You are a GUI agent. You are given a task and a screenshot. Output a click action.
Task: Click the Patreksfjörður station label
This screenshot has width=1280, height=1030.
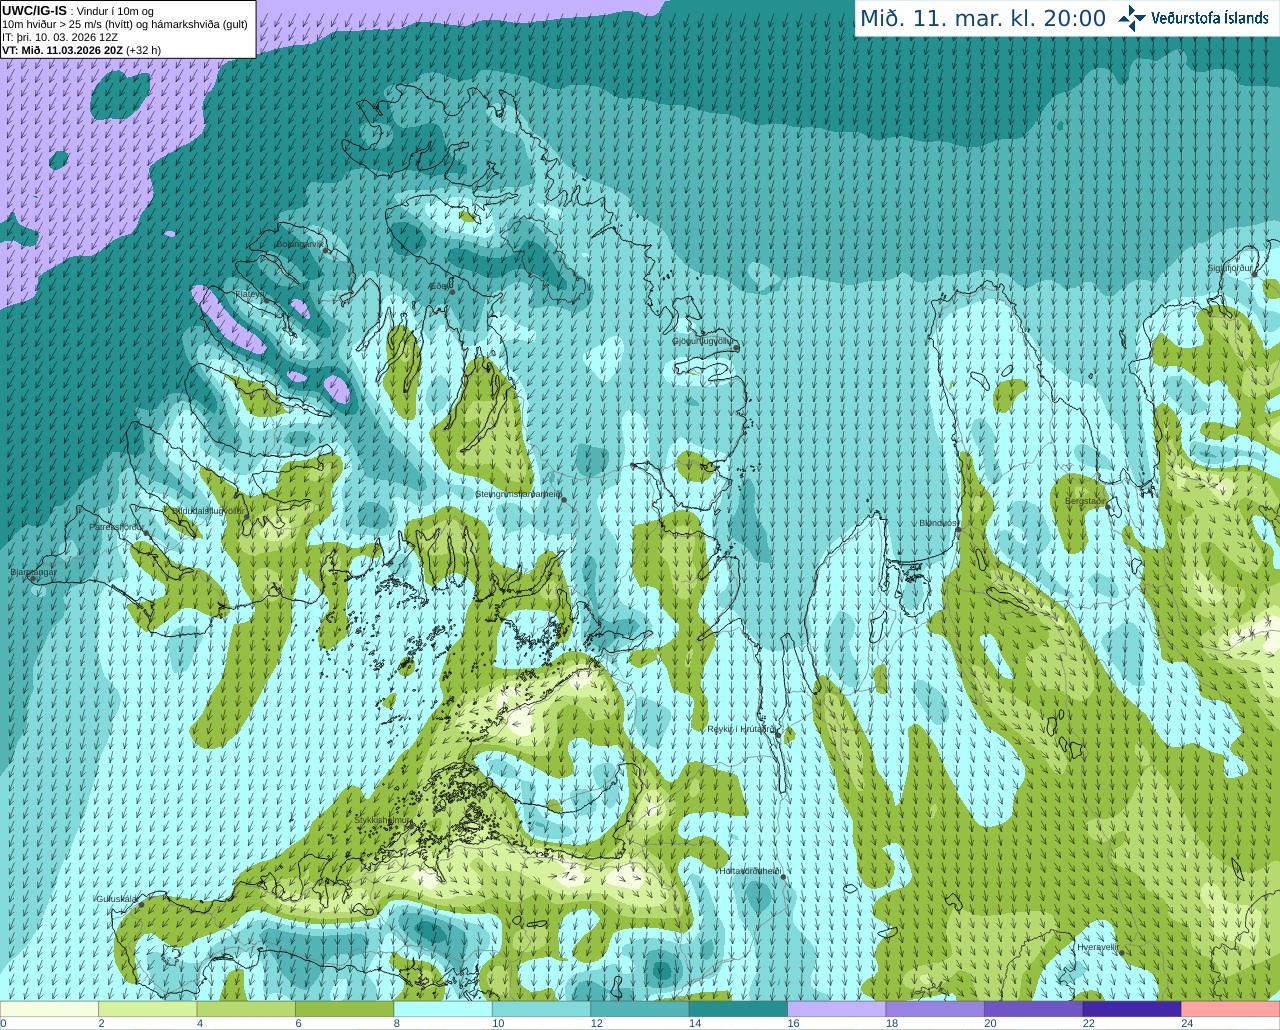point(116,526)
